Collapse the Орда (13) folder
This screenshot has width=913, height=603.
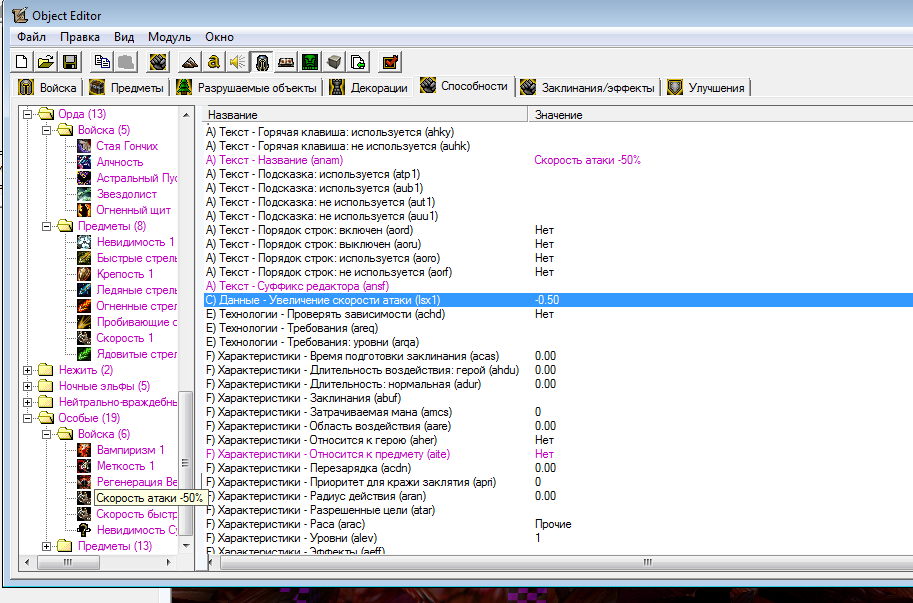click(x=27, y=114)
